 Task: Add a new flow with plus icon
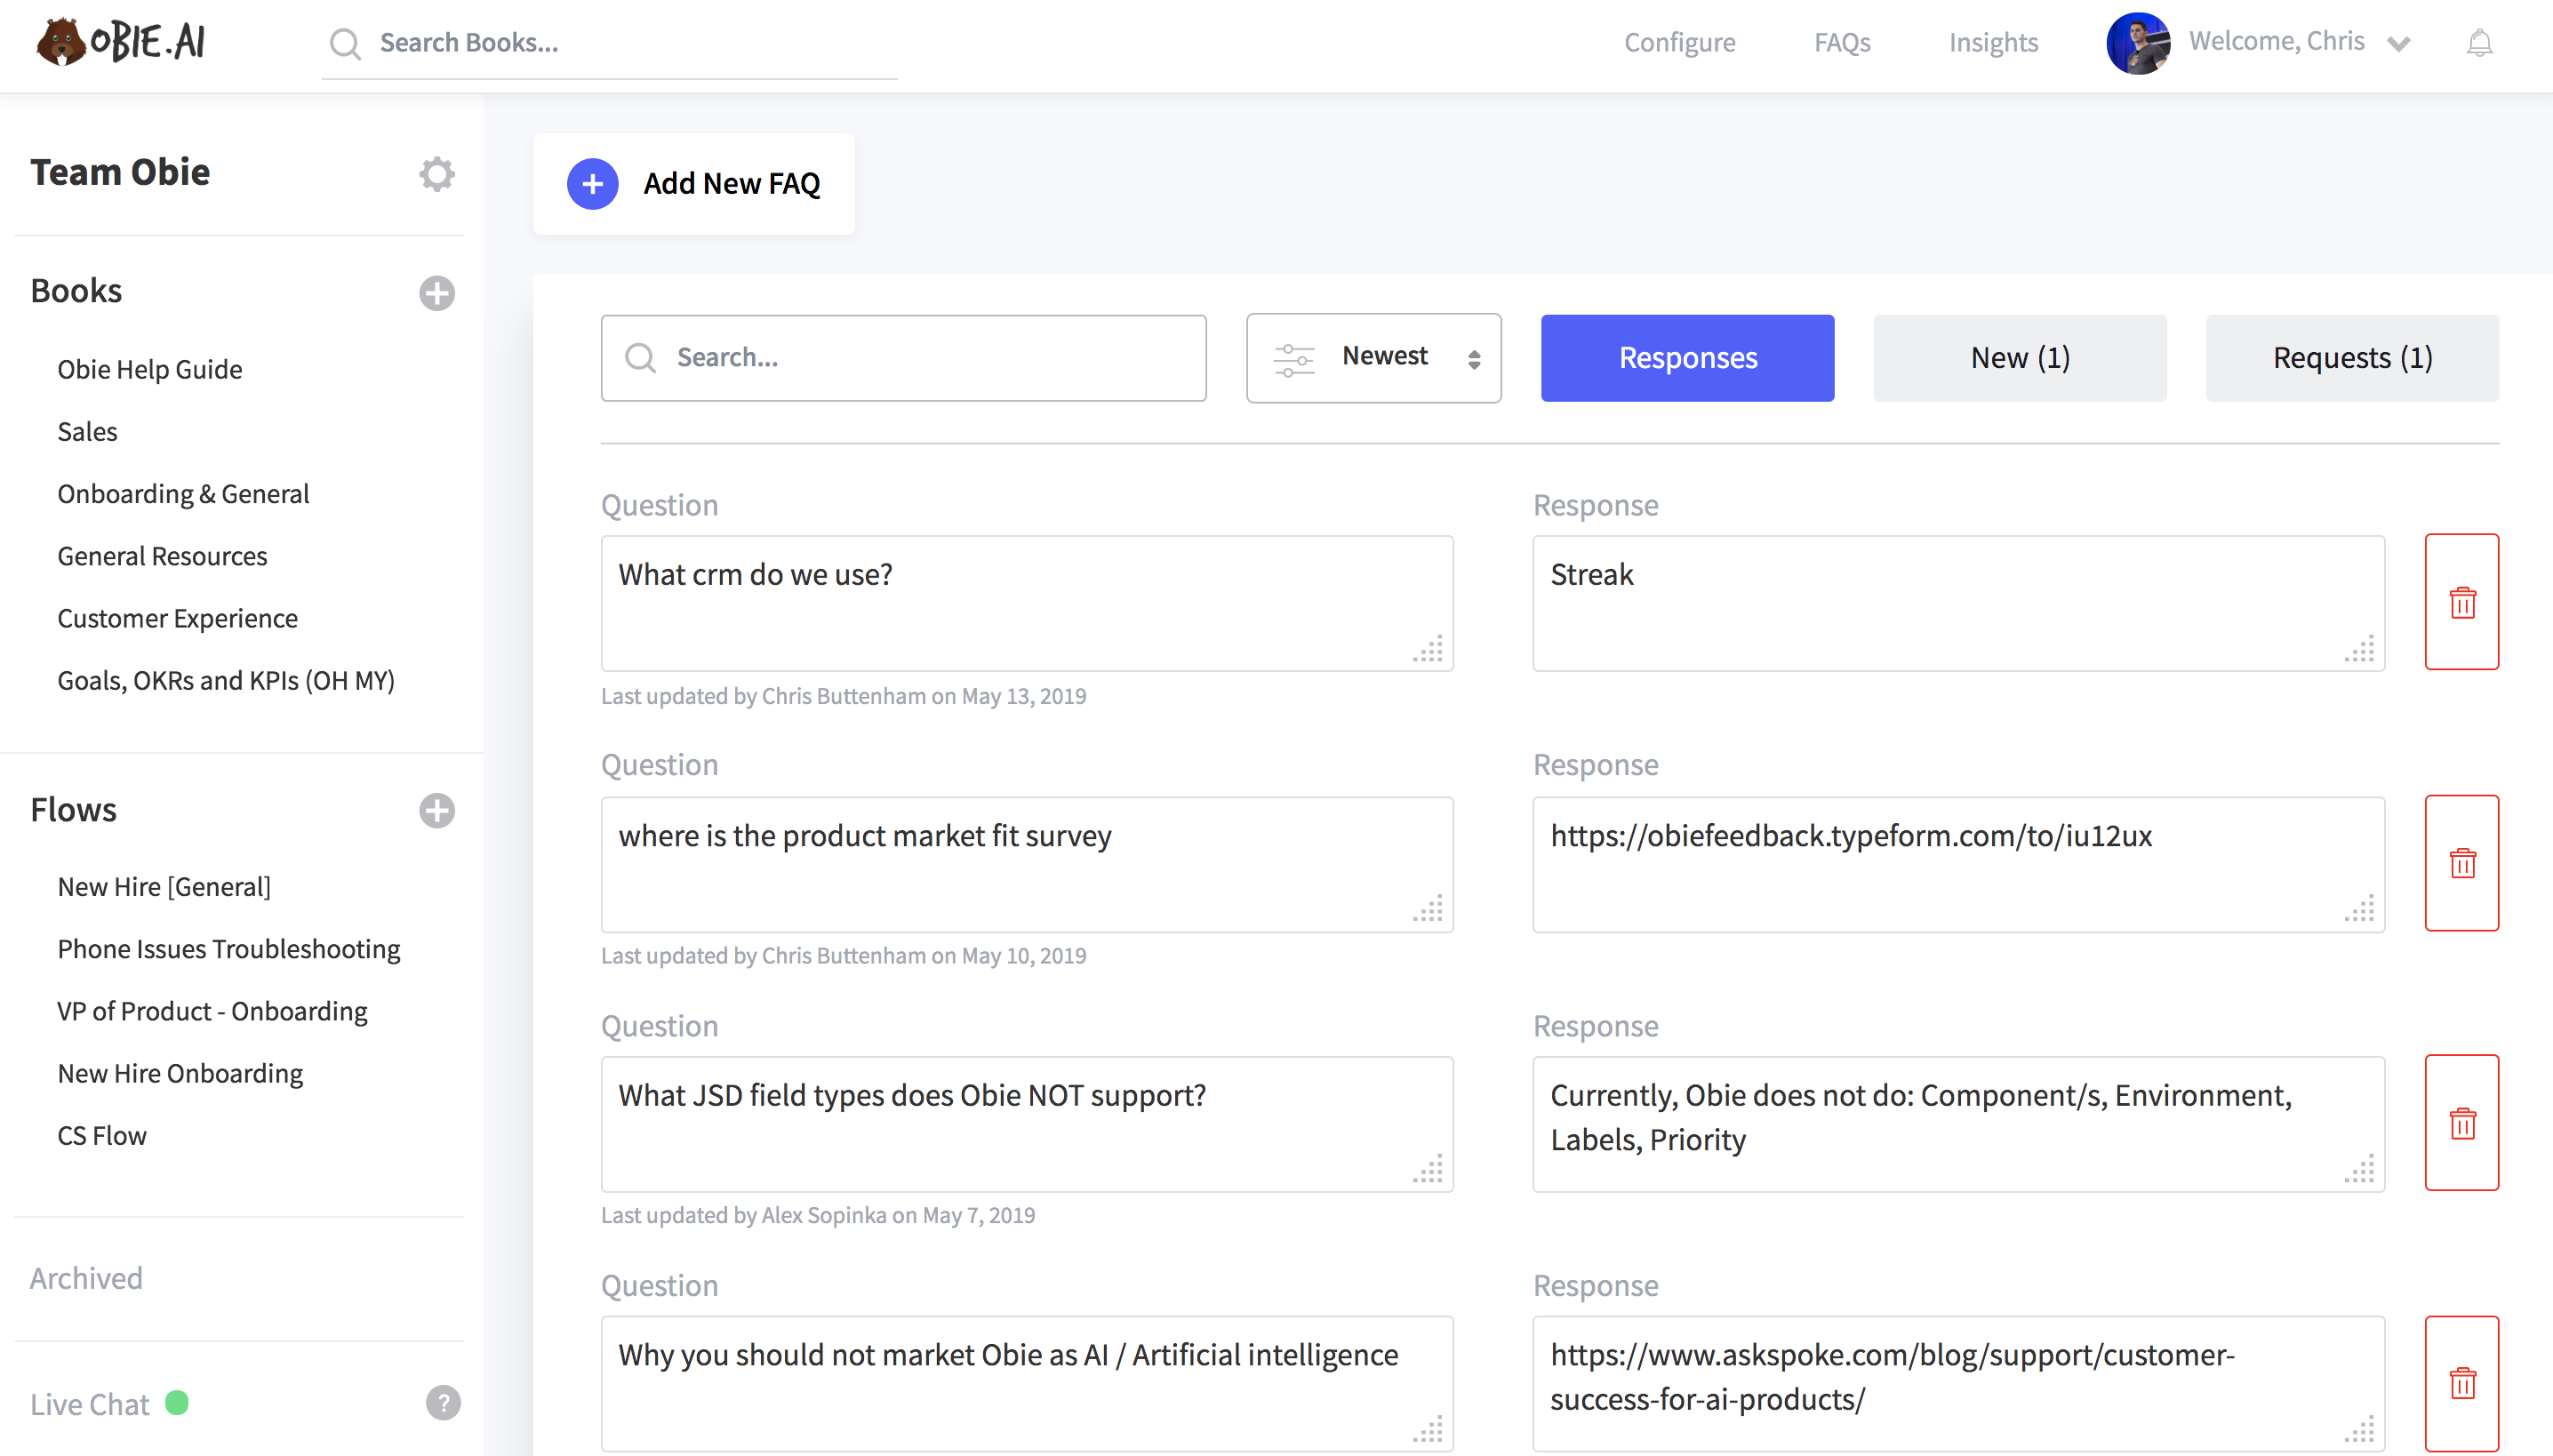[437, 810]
